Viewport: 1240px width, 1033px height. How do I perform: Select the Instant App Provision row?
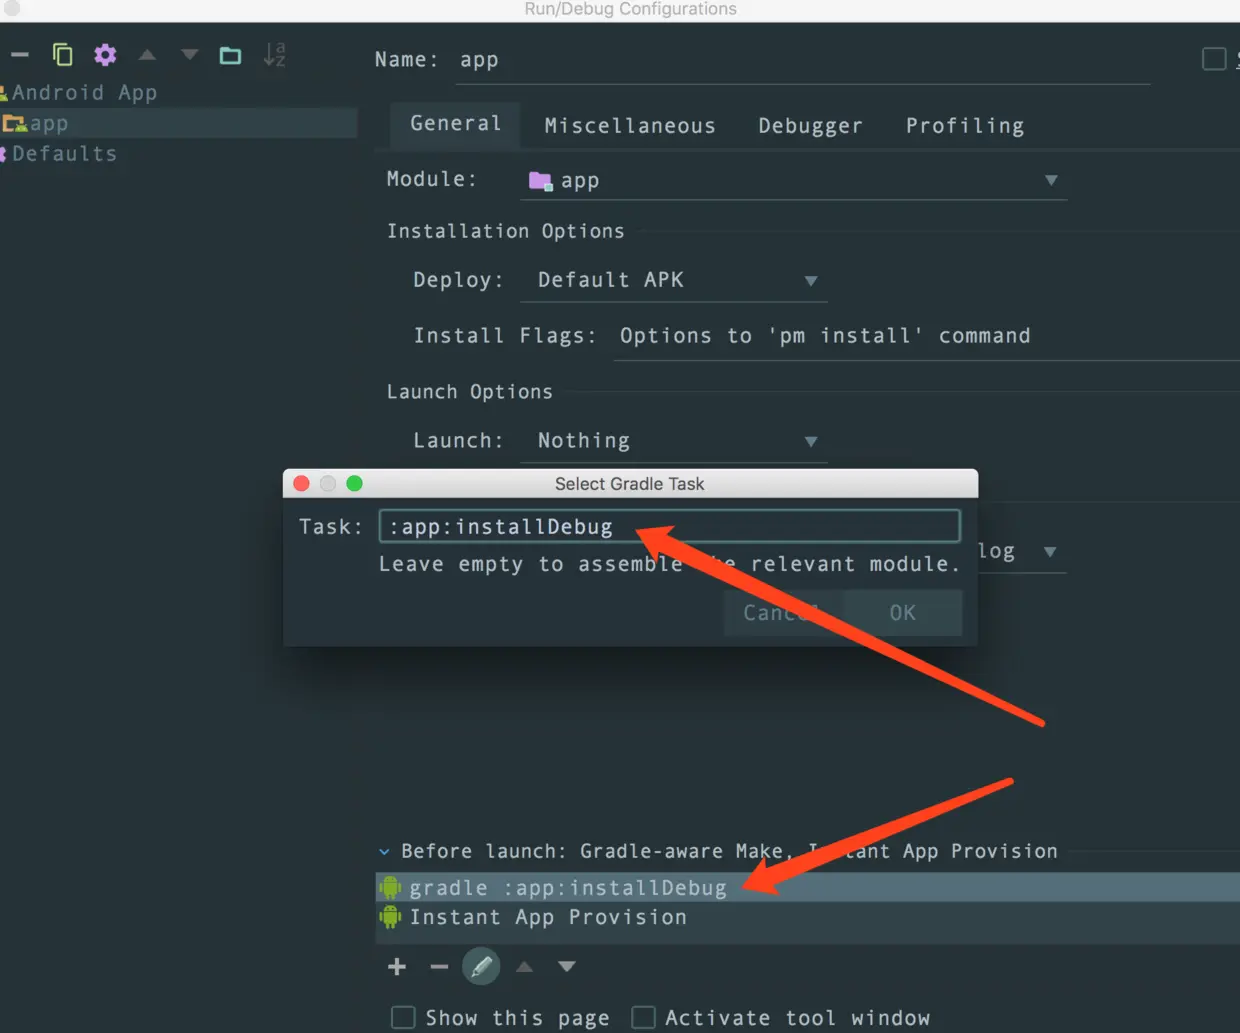point(808,918)
